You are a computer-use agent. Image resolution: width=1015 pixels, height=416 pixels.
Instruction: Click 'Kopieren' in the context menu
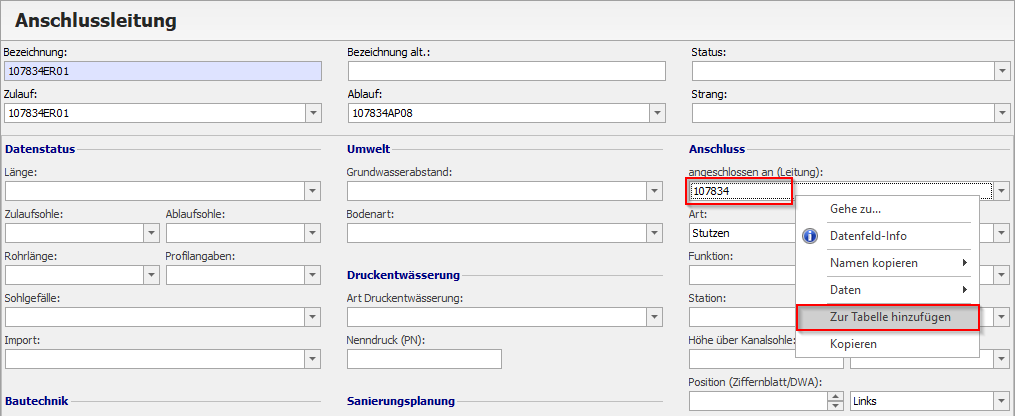(853, 344)
